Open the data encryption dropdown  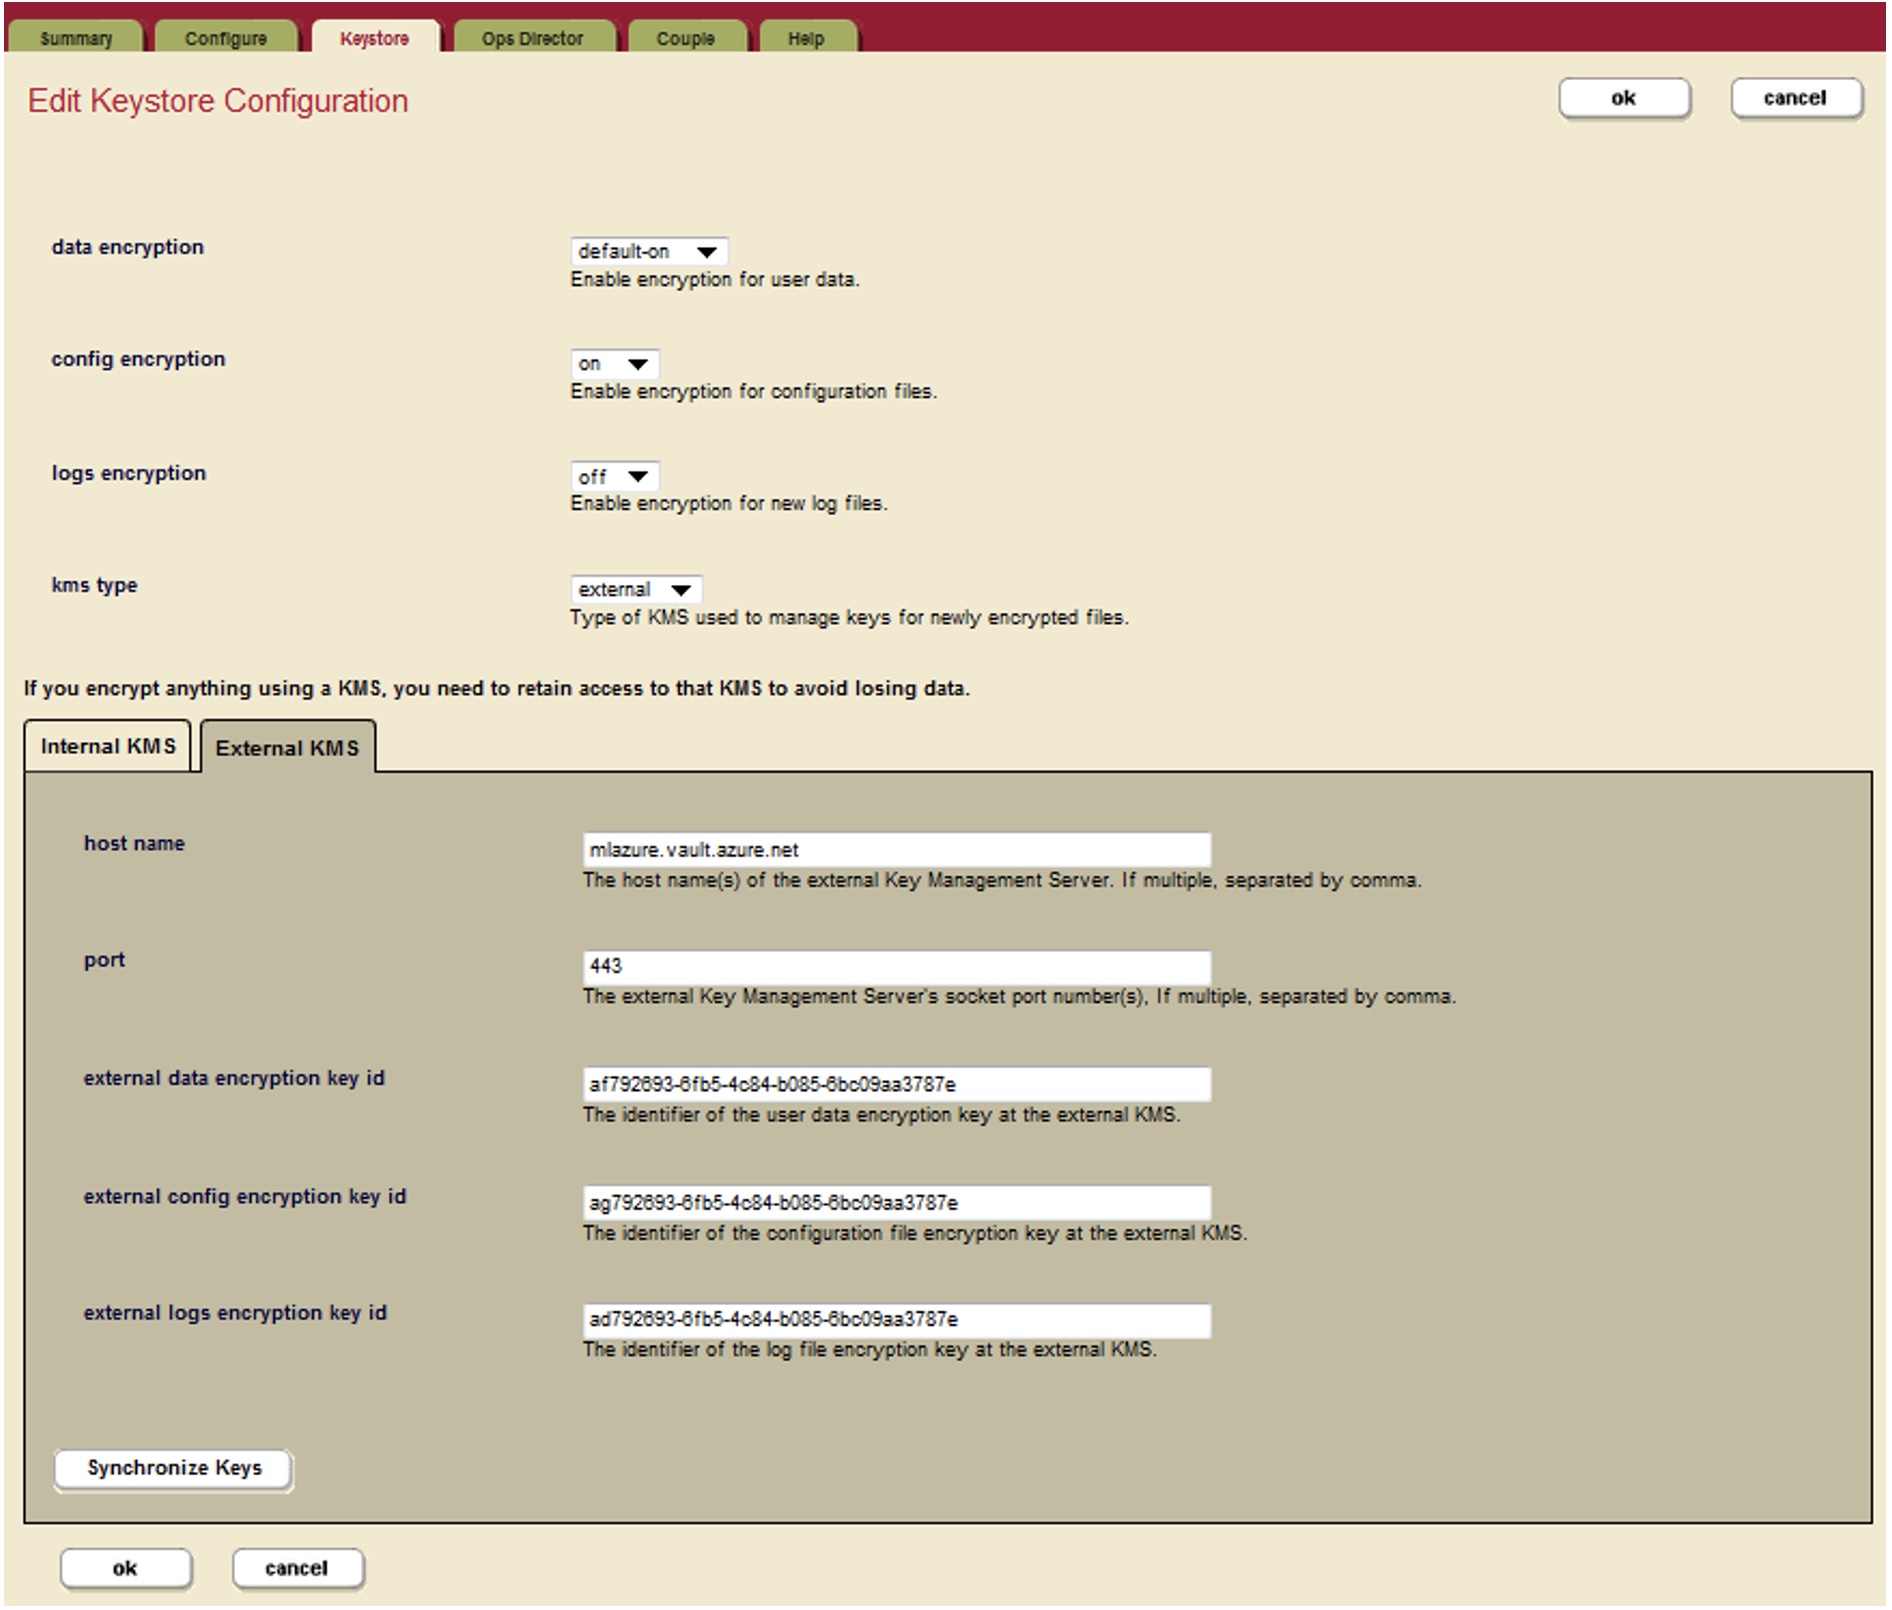(x=648, y=252)
